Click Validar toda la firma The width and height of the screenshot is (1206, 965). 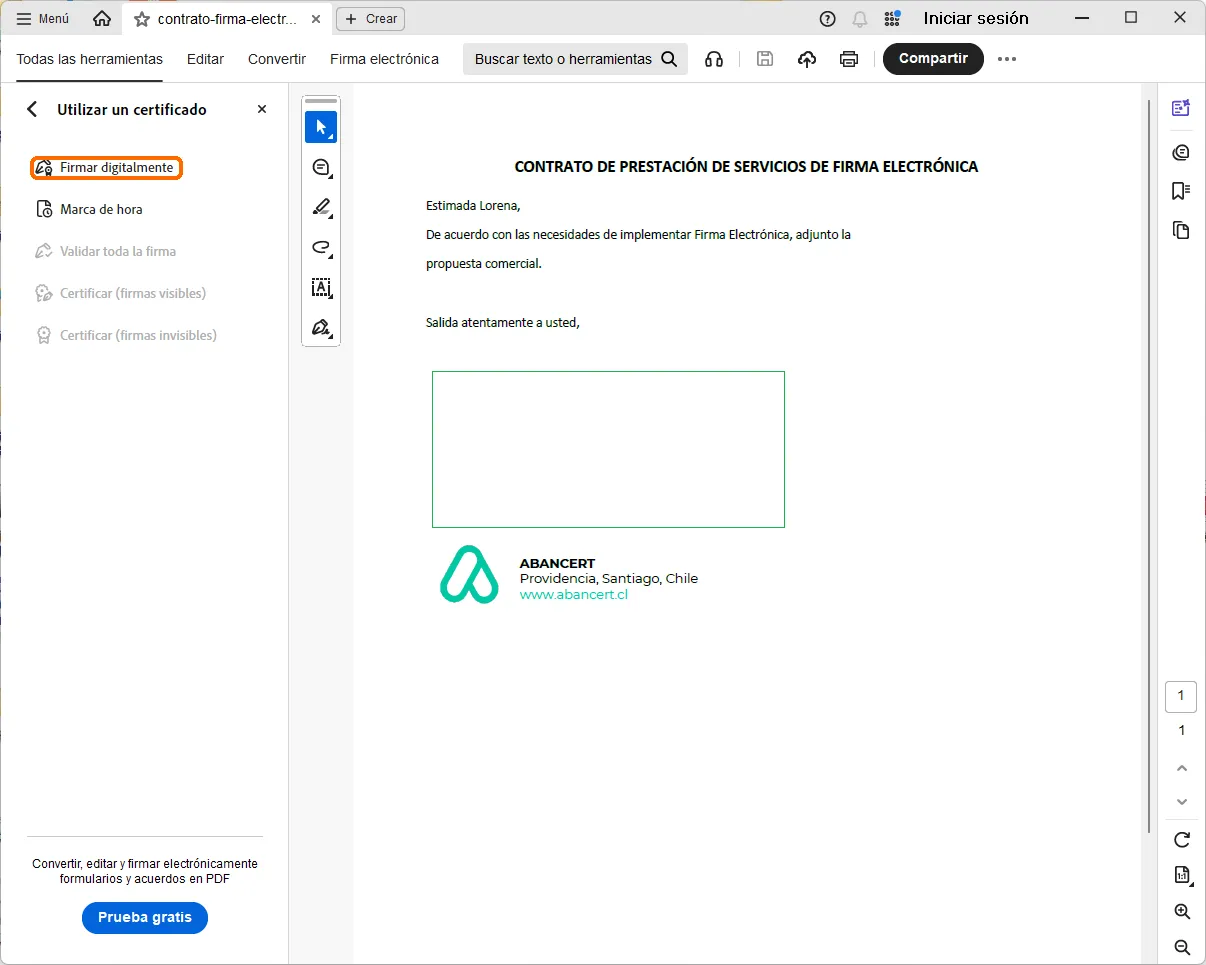105,251
